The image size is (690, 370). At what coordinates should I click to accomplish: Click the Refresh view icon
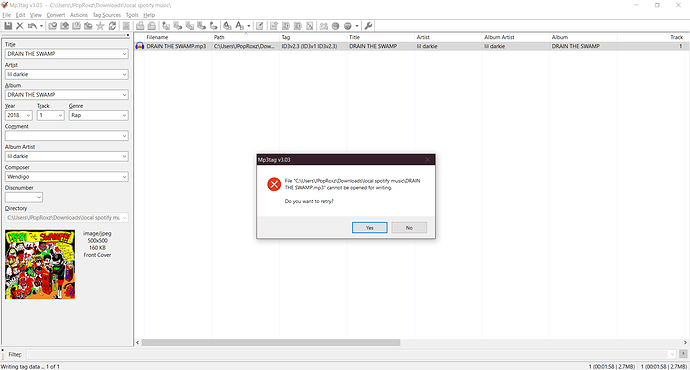[x=112, y=26]
